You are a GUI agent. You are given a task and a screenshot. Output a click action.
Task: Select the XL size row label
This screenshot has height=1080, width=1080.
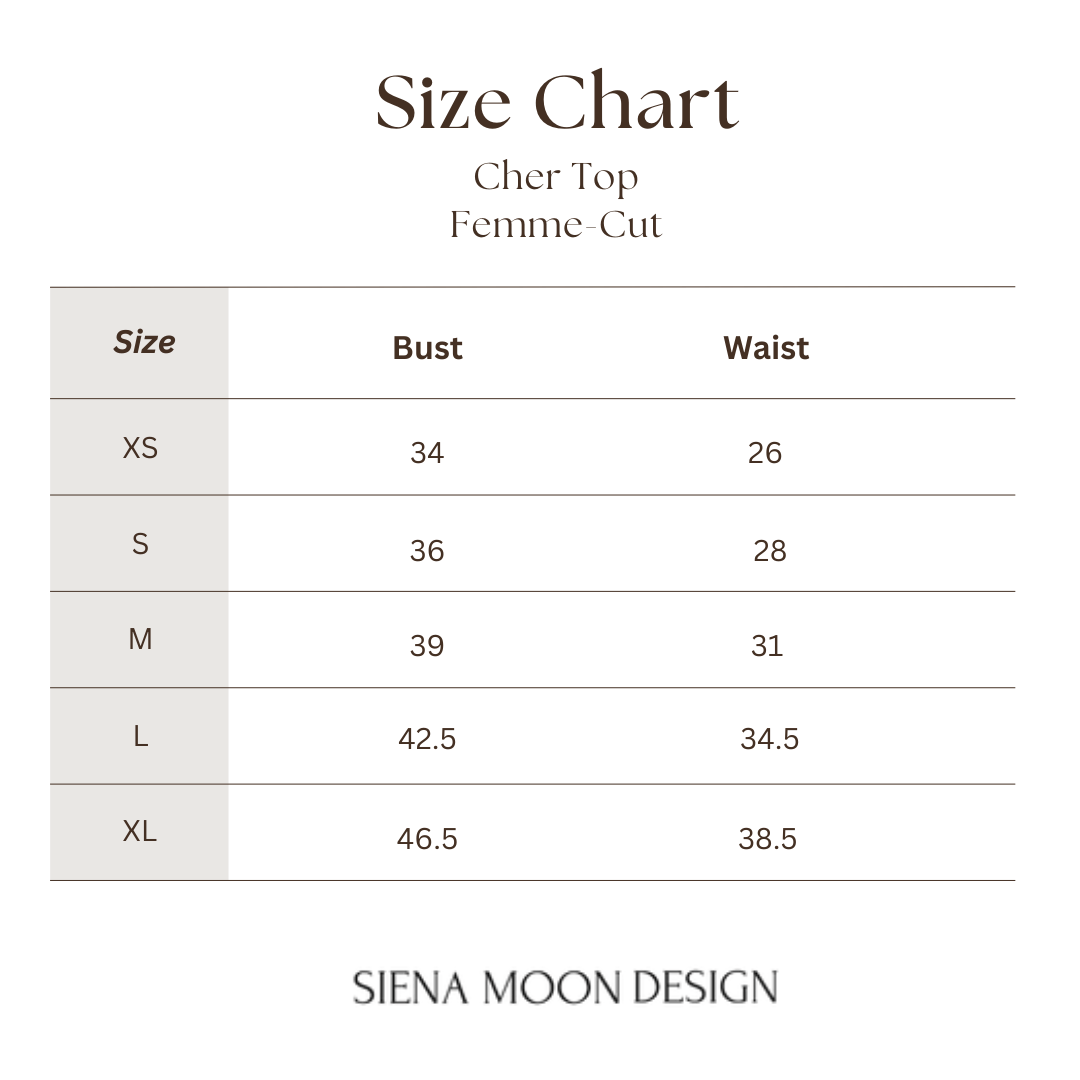[140, 831]
